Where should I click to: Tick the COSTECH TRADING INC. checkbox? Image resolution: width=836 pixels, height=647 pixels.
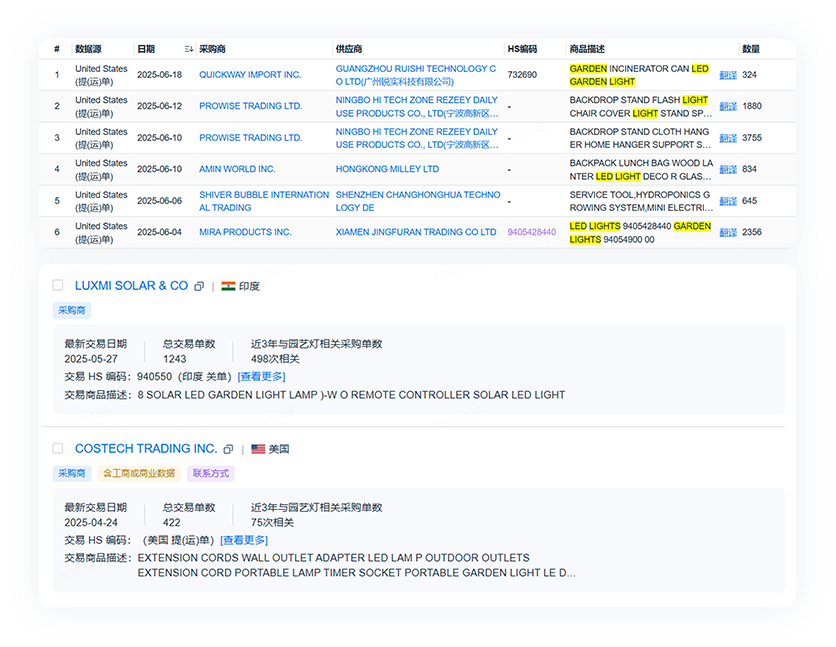pyautogui.click(x=58, y=449)
